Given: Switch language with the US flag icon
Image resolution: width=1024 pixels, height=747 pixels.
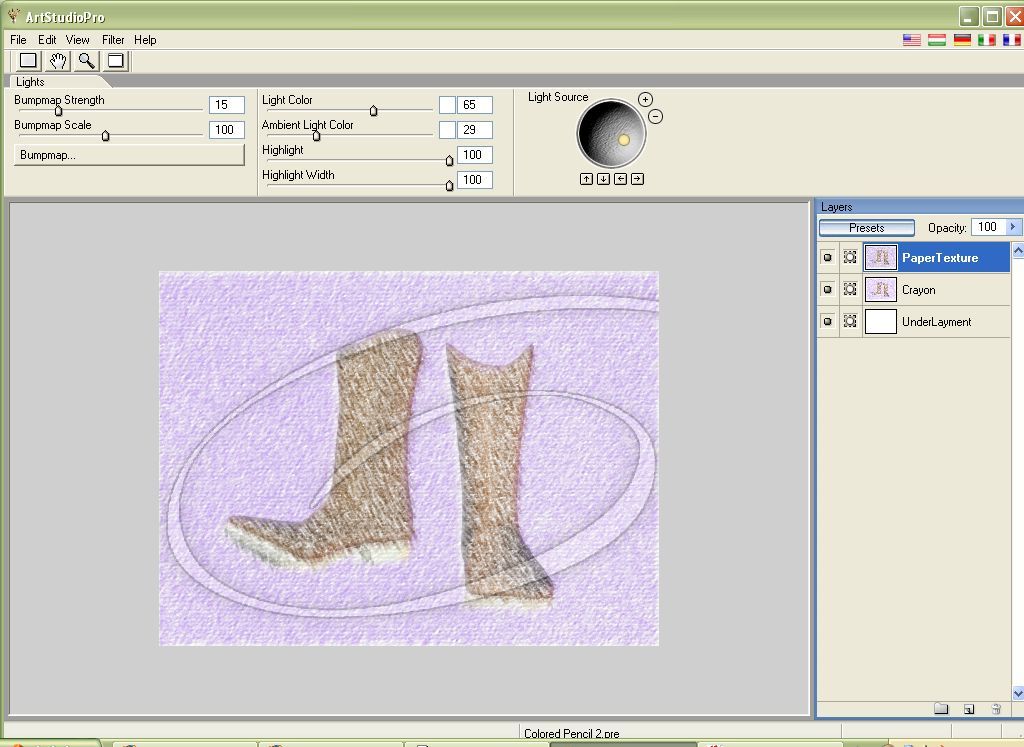Looking at the screenshot, I should [910, 40].
